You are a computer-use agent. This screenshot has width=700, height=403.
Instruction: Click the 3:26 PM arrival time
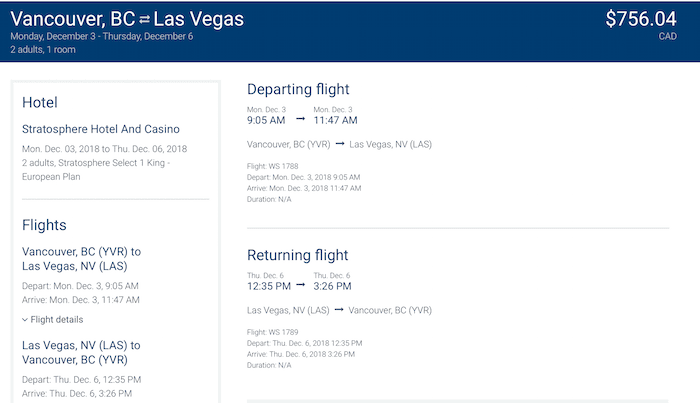point(332,286)
